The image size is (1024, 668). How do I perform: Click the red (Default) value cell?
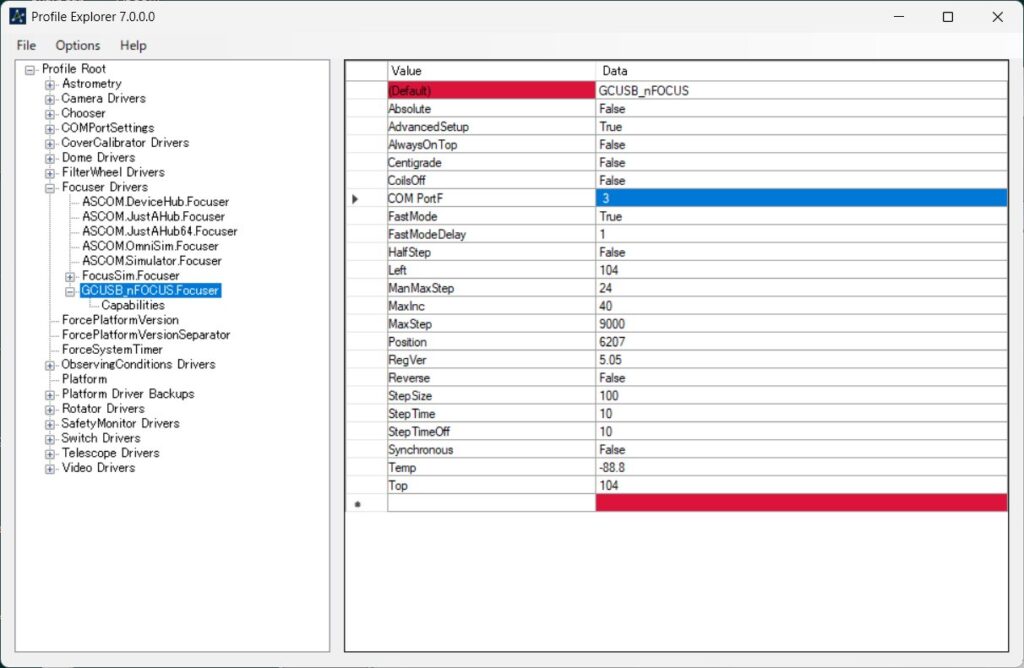[490, 91]
